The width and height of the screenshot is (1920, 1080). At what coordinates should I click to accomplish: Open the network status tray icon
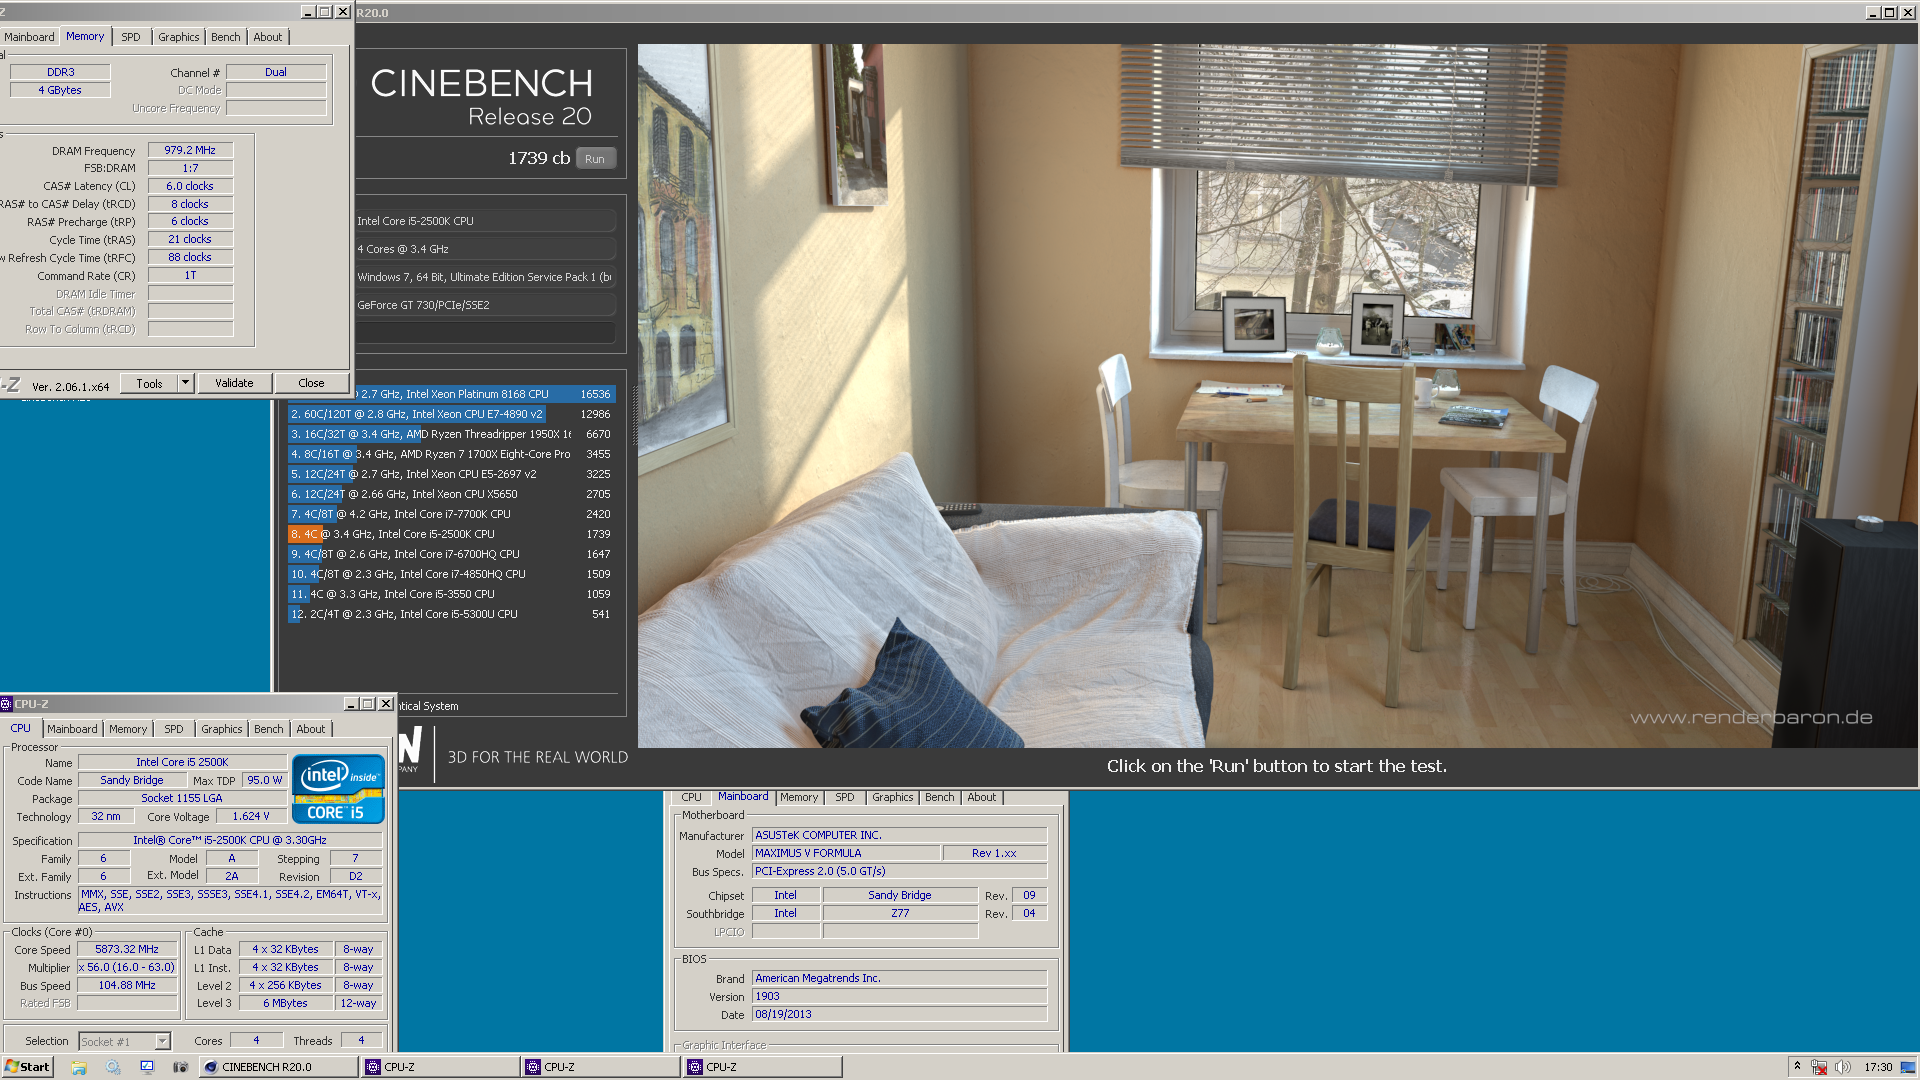(x=1819, y=1067)
